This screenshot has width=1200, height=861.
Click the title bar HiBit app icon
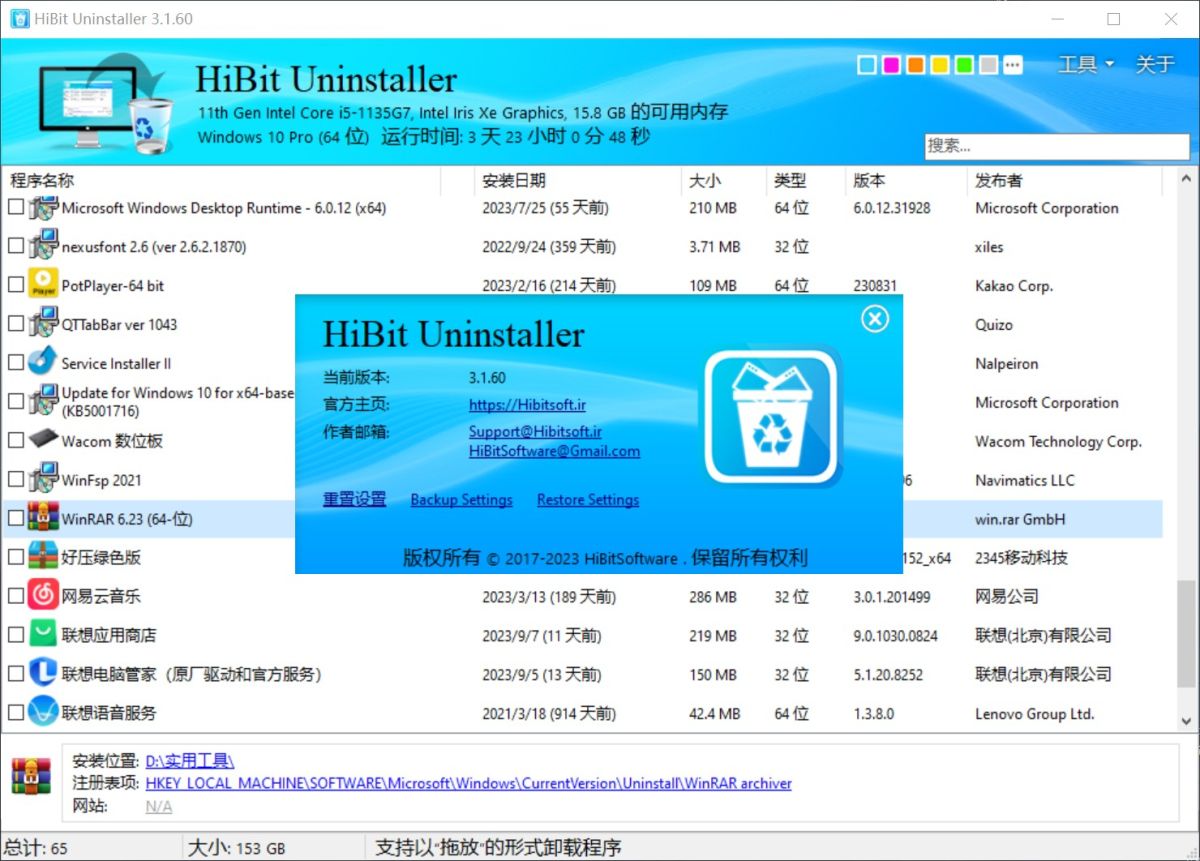19,19
